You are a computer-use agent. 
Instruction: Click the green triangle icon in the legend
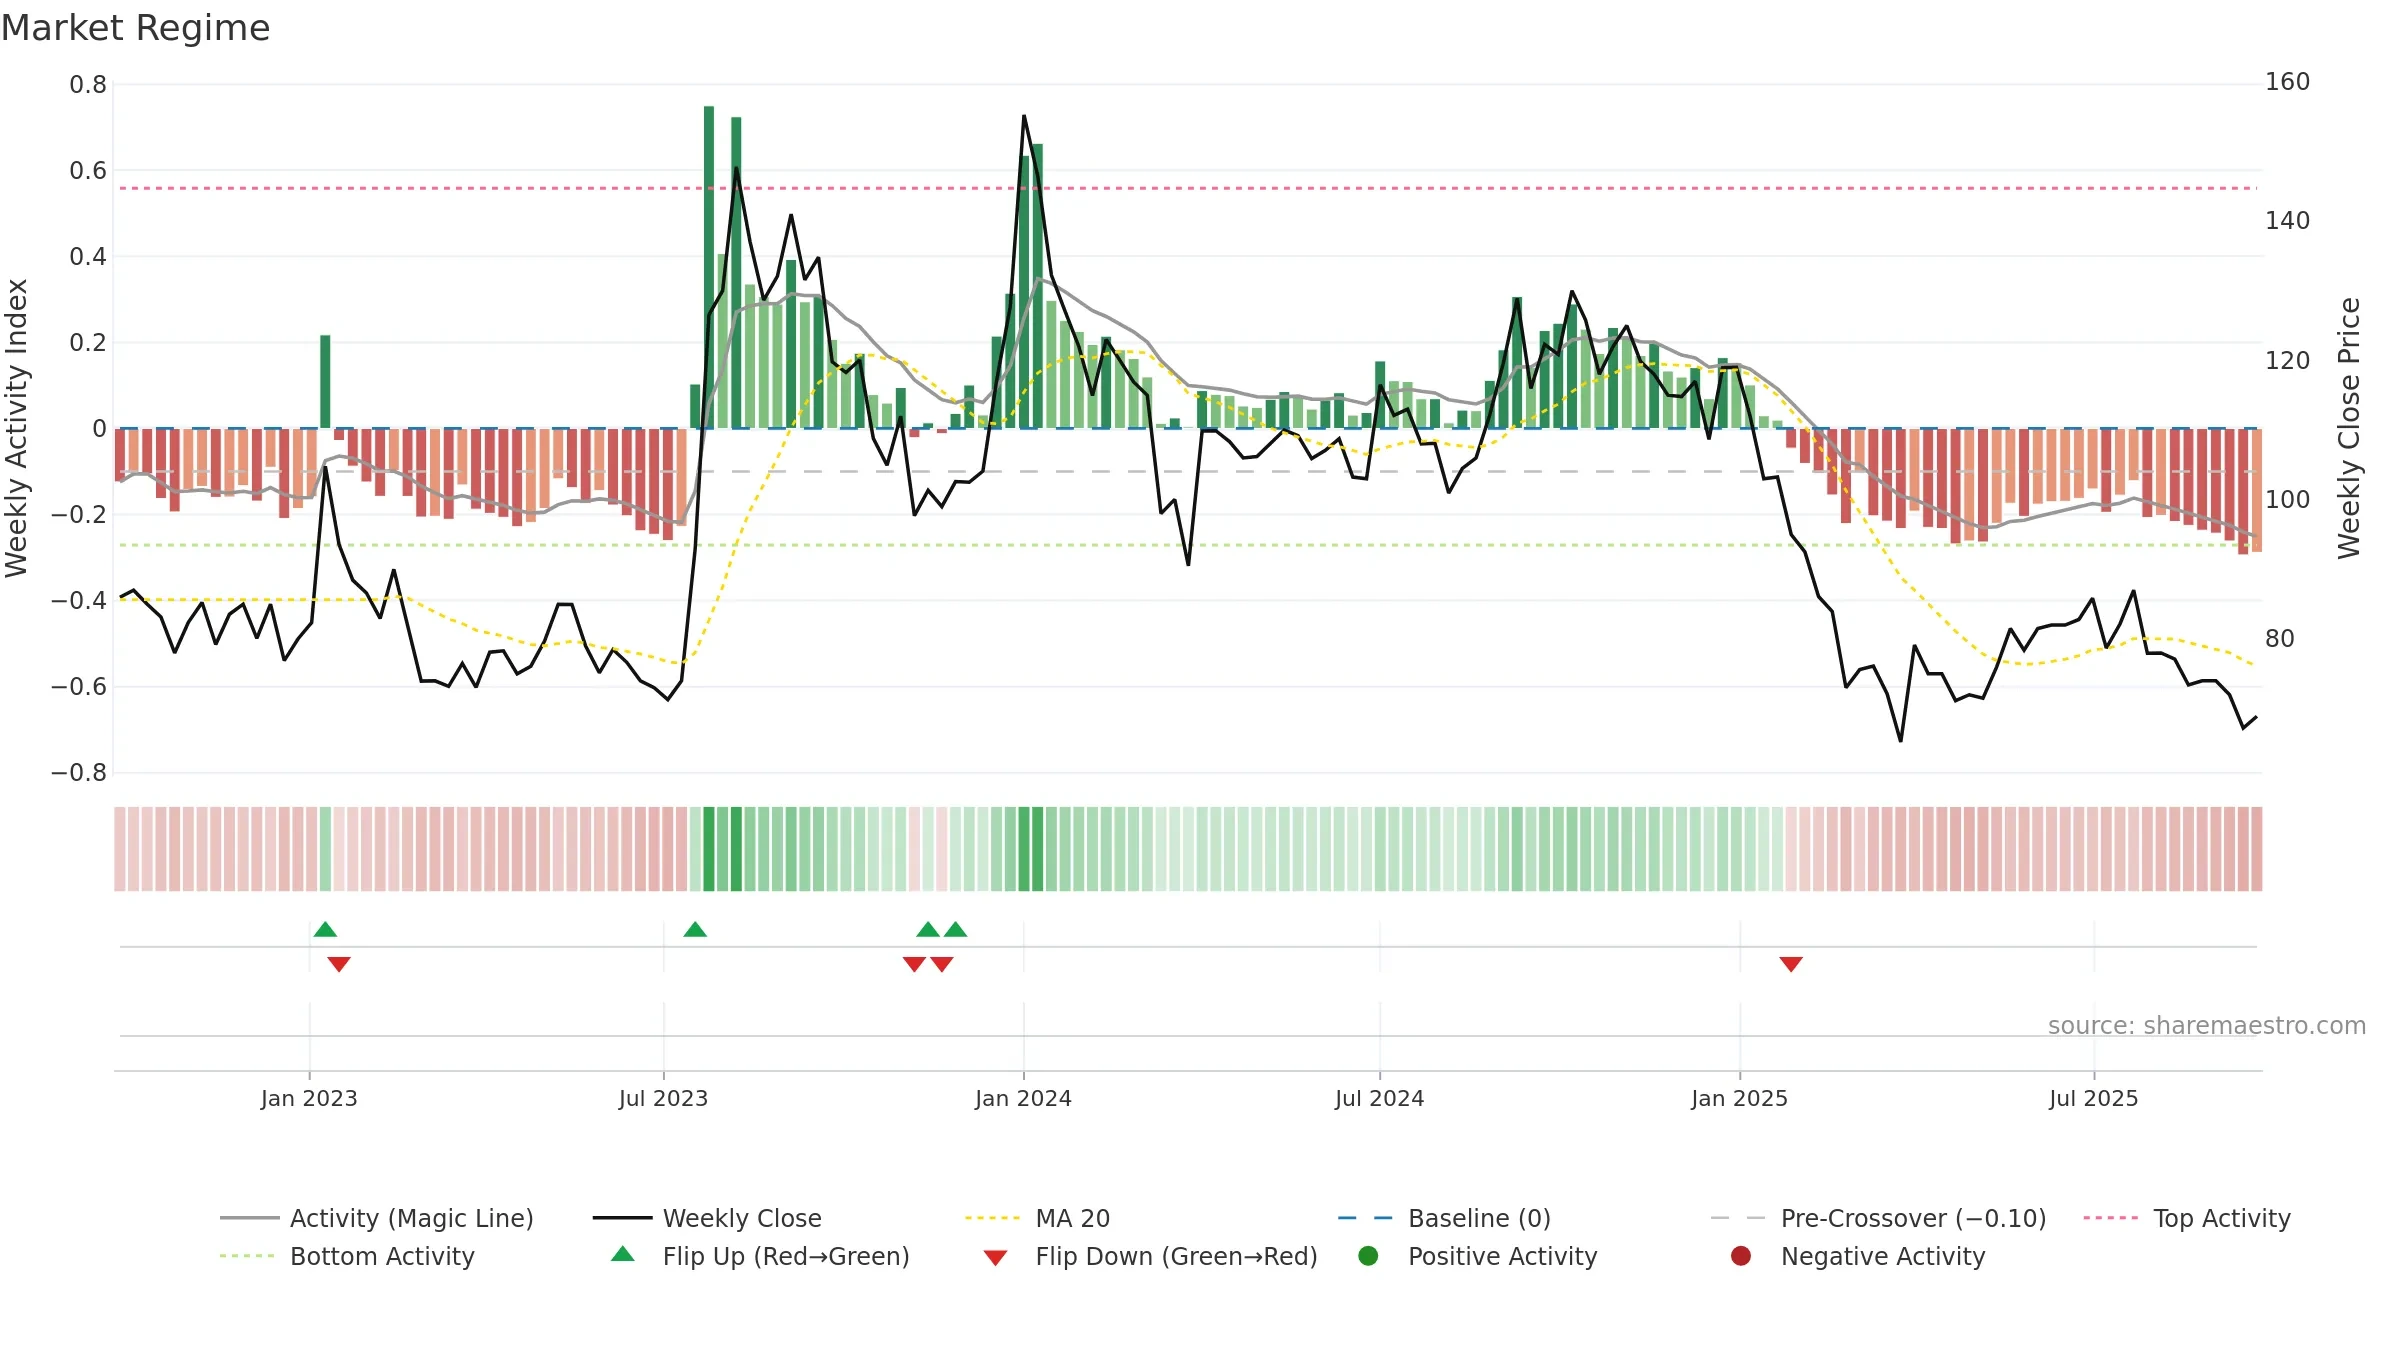tap(623, 1254)
